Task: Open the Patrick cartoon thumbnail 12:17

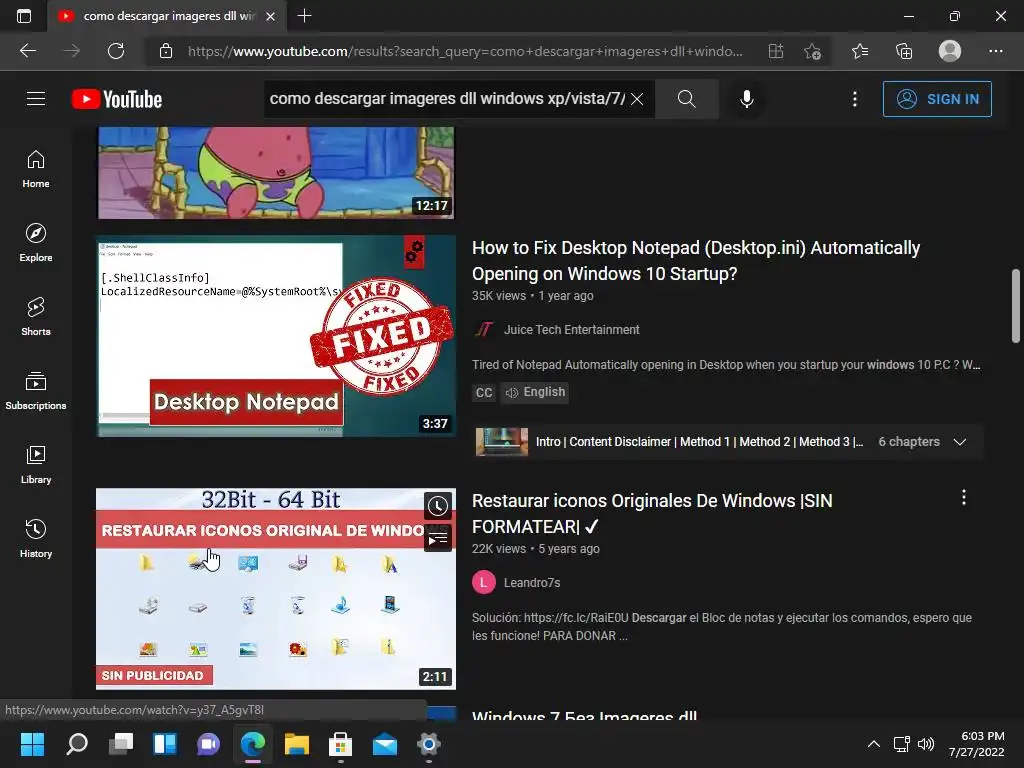Action: (276, 173)
